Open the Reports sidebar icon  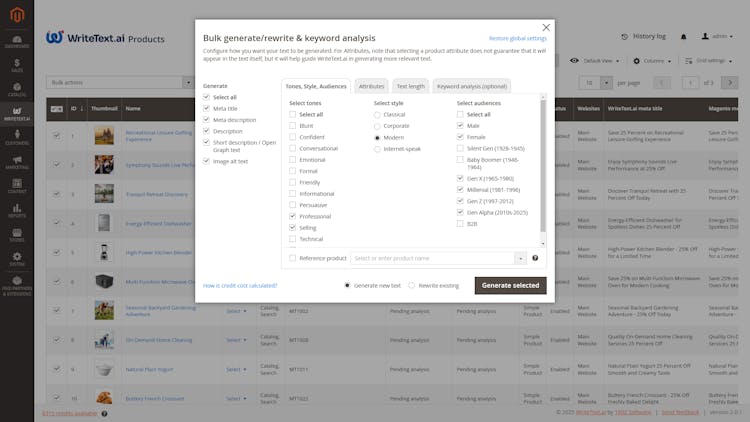(x=17, y=211)
